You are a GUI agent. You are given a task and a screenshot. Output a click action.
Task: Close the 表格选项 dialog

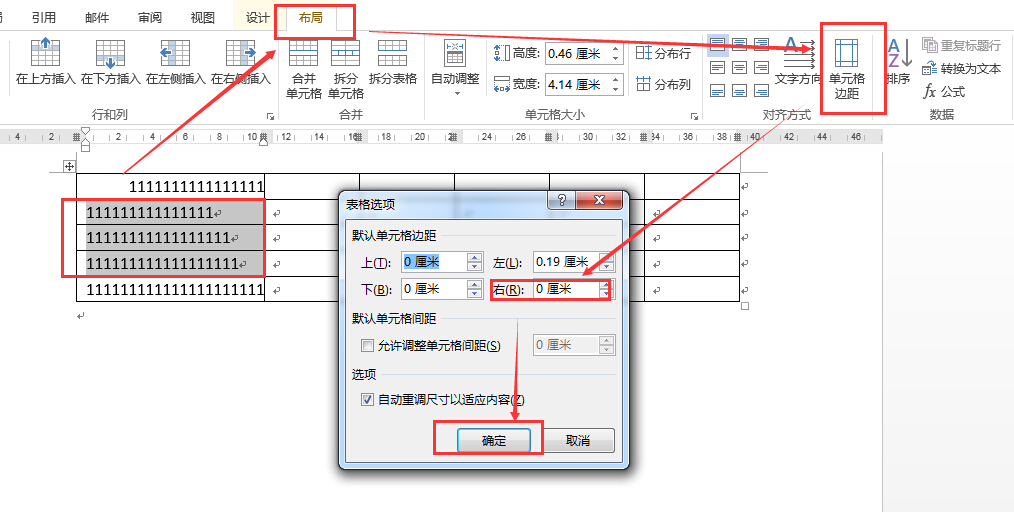point(599,200)
